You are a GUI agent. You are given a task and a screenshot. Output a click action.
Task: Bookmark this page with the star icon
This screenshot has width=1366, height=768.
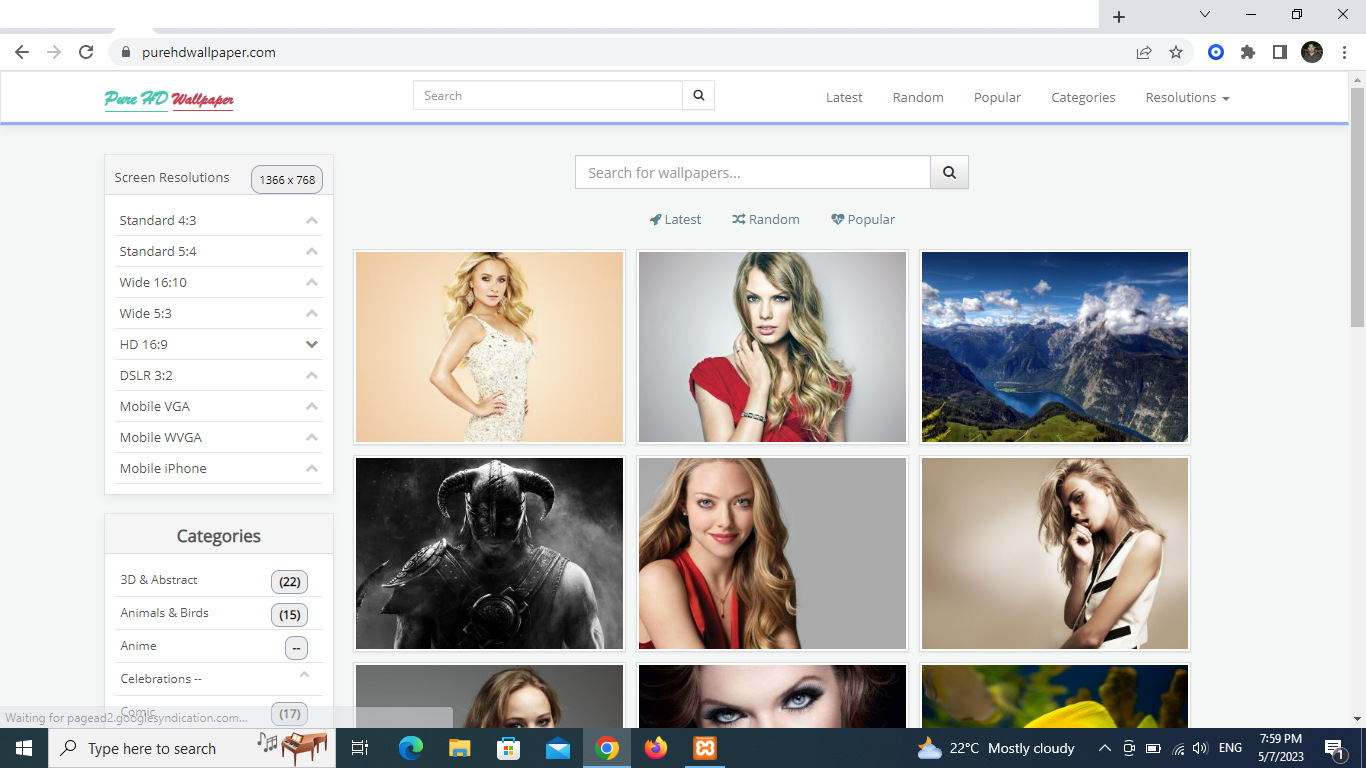[1176, 52]
